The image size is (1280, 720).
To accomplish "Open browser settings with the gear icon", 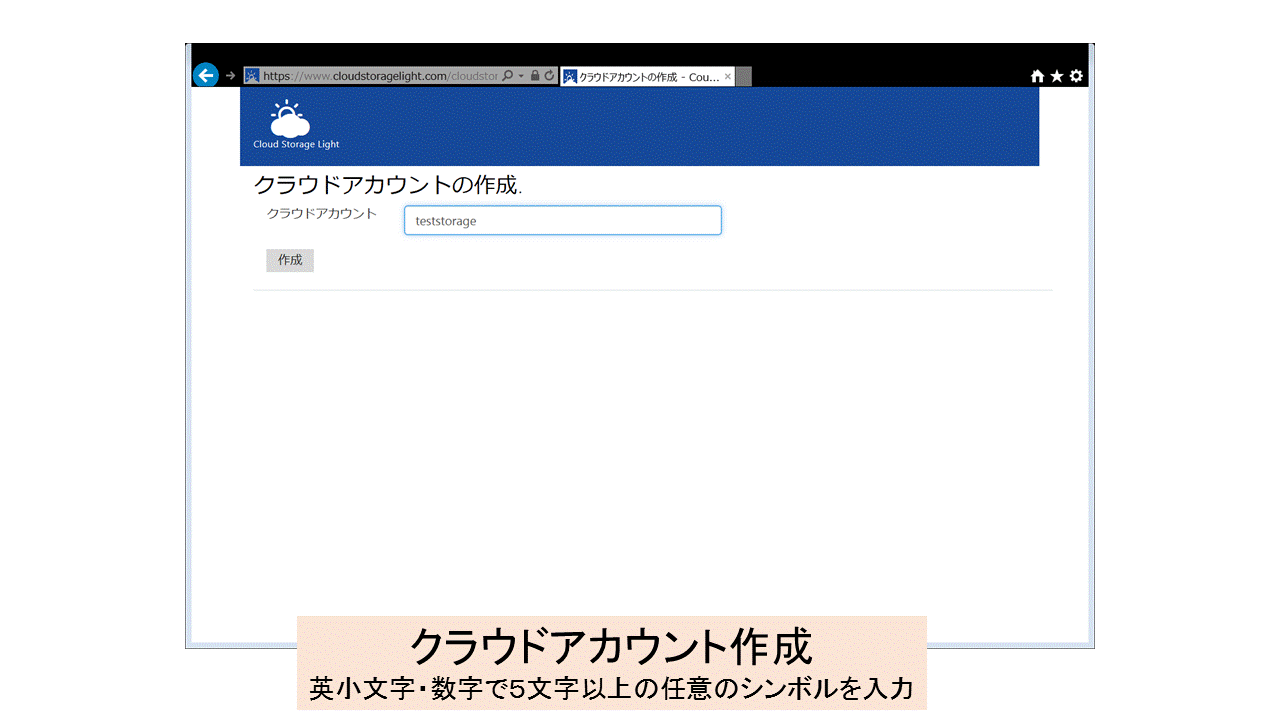I will (x=1076, y=76).
